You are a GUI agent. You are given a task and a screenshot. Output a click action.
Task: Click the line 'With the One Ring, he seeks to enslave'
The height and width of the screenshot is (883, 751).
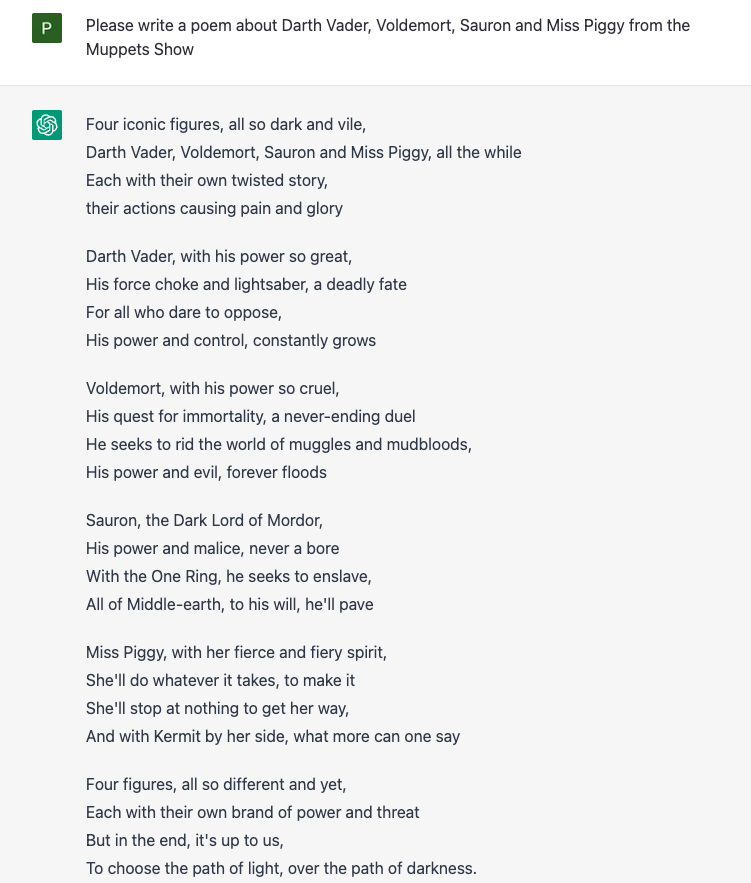[x=229, y=577]
